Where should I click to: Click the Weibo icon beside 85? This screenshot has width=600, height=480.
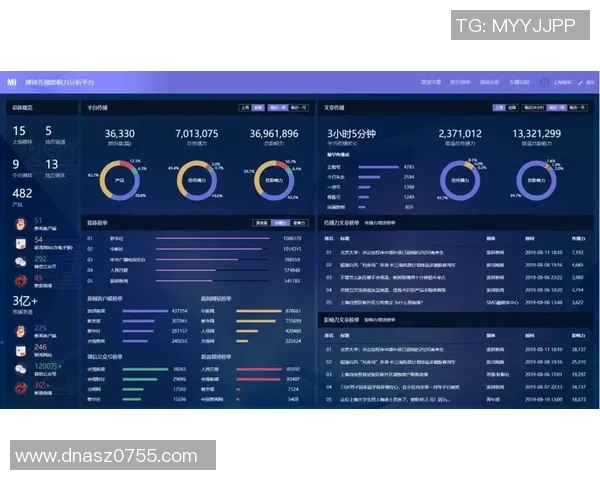coord(21,280)
